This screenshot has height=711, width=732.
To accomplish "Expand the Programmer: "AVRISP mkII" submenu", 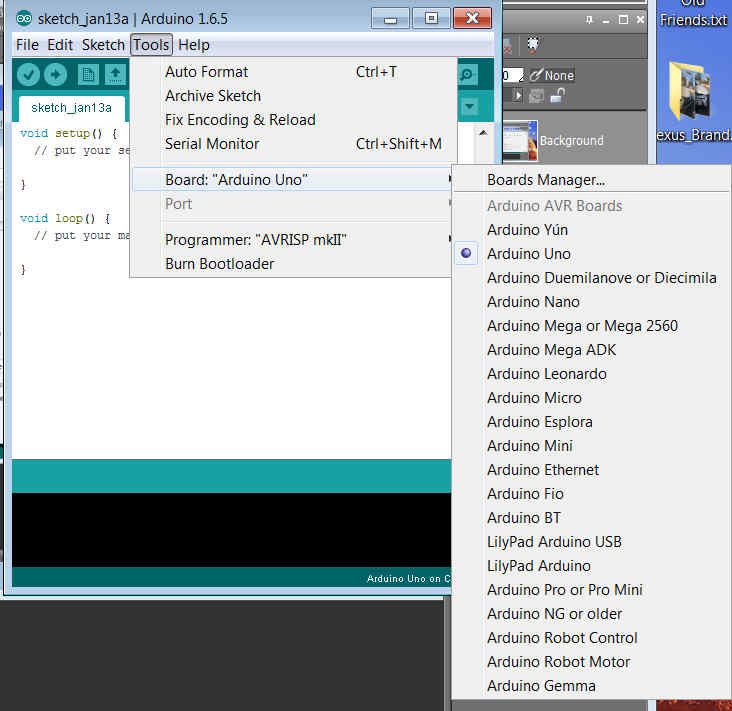I will [291, 239].
